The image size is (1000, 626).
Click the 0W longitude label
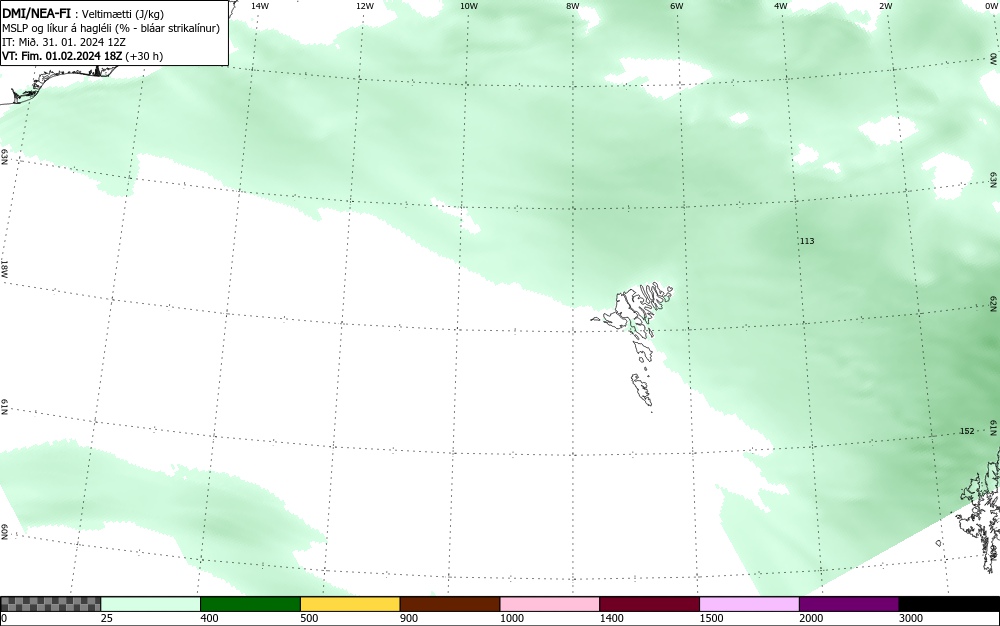click(990, 6)
